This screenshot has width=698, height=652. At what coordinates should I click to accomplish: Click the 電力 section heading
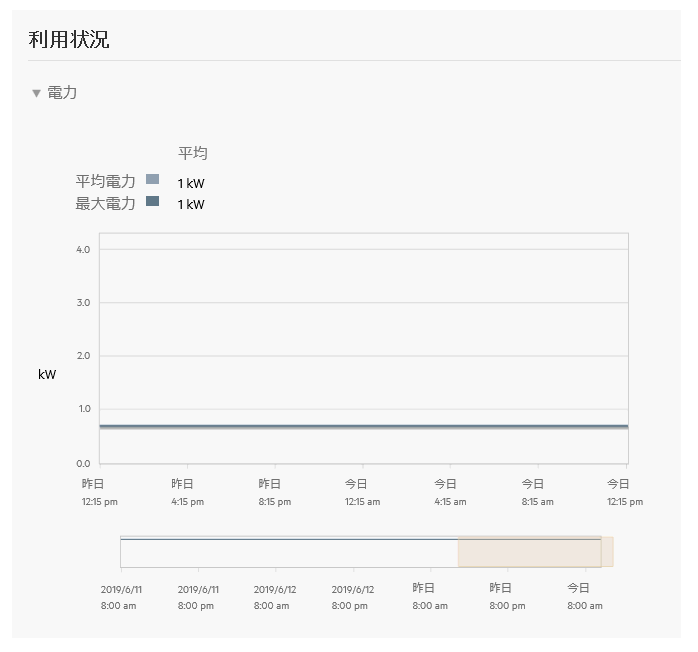(62, 93)
